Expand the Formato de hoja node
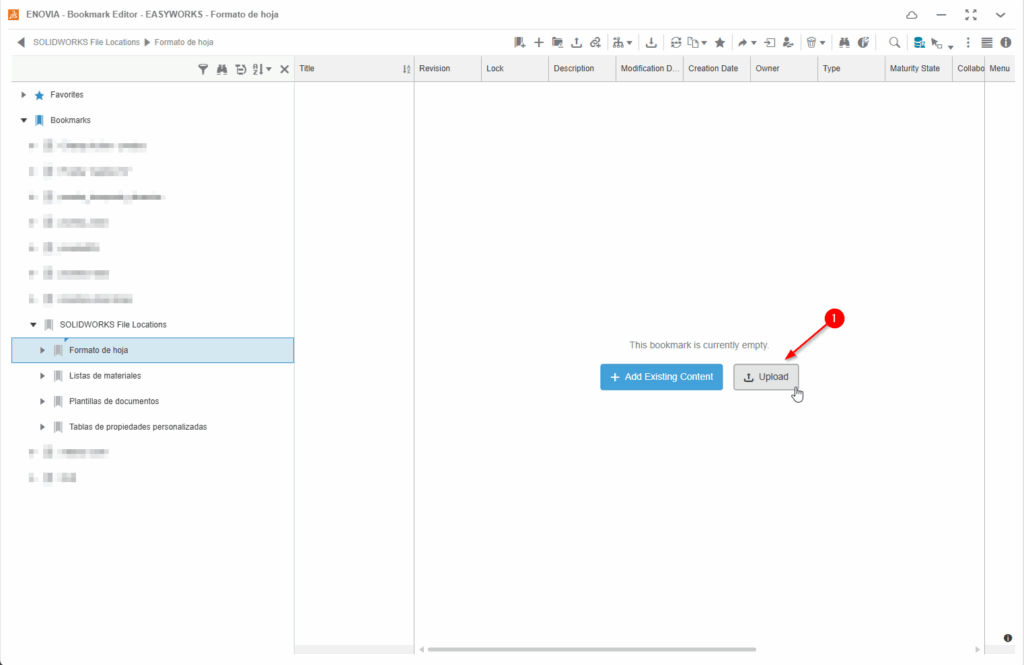 click(42, 350)
